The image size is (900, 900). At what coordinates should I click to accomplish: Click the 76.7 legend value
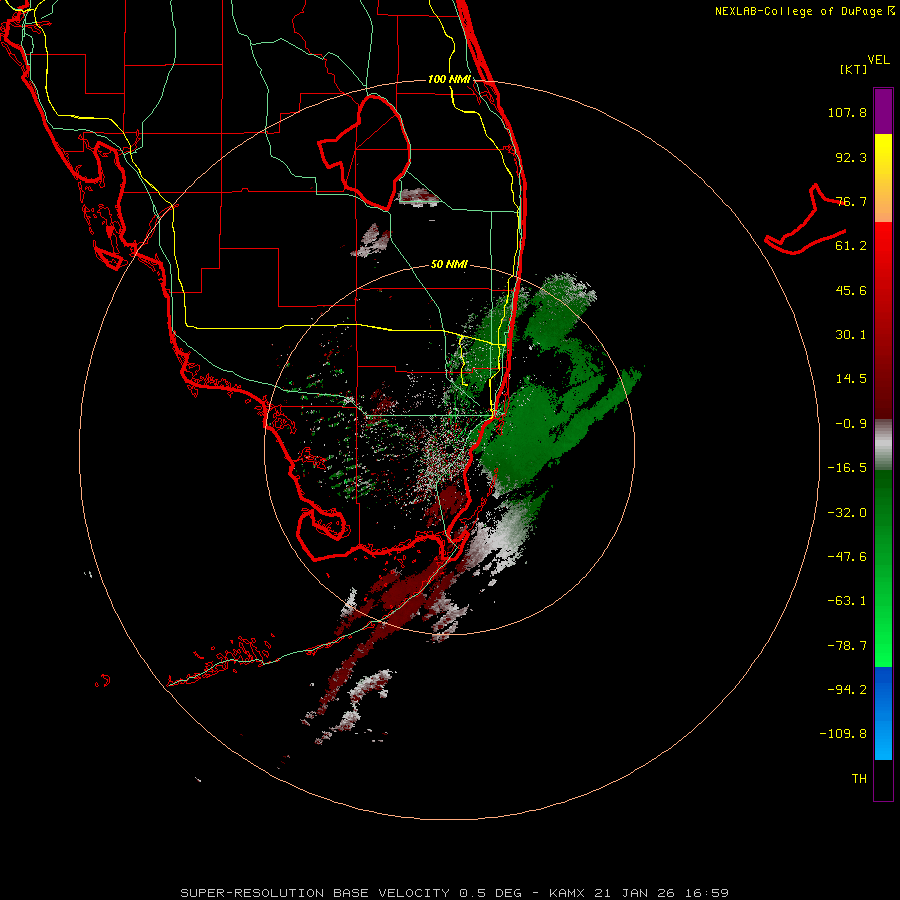tap(851, 201)
